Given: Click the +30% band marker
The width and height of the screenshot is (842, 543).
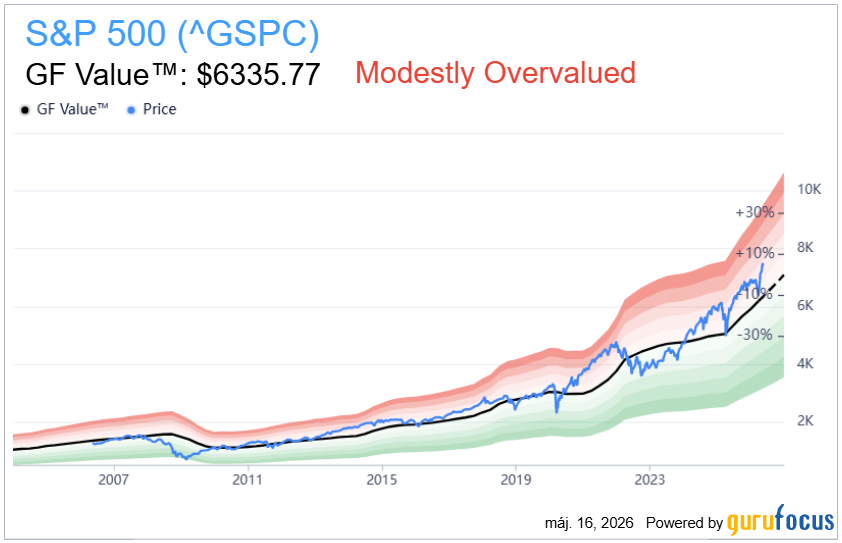Looking at the screenshot, I should pyautogui.click(x=755, y=212).
